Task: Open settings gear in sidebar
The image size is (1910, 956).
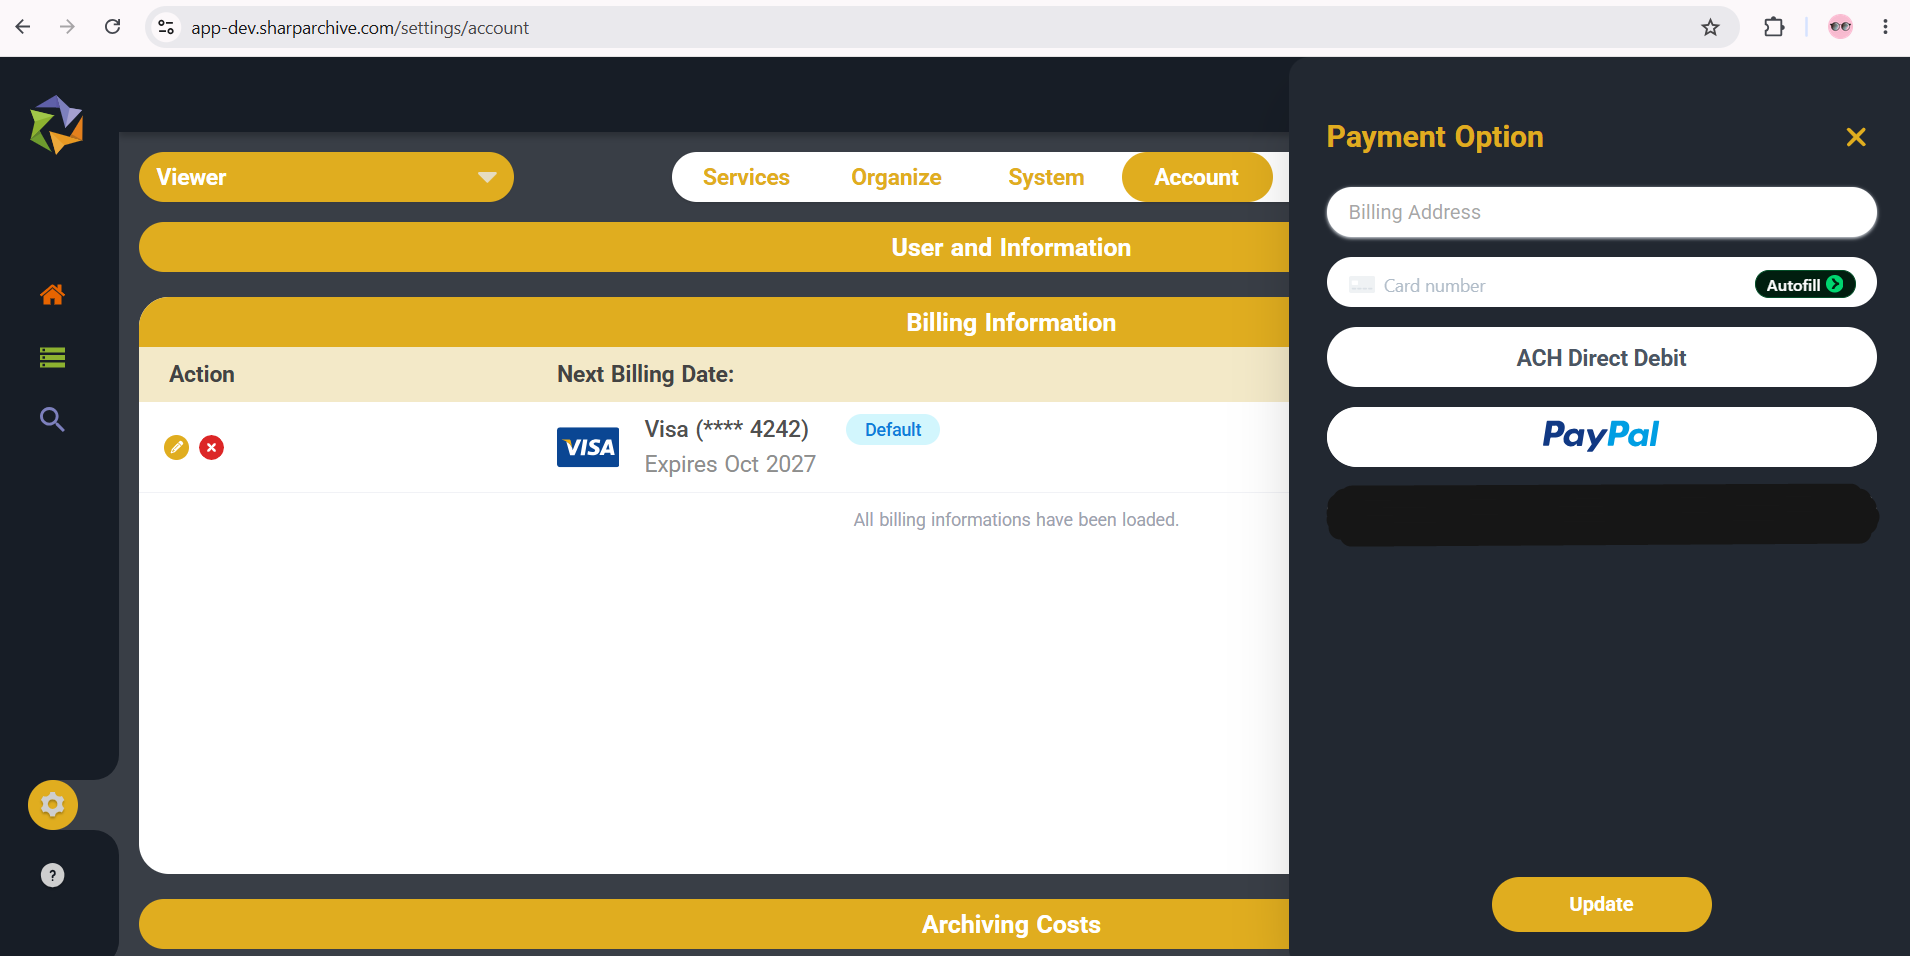Action: [x=53, y=805]
